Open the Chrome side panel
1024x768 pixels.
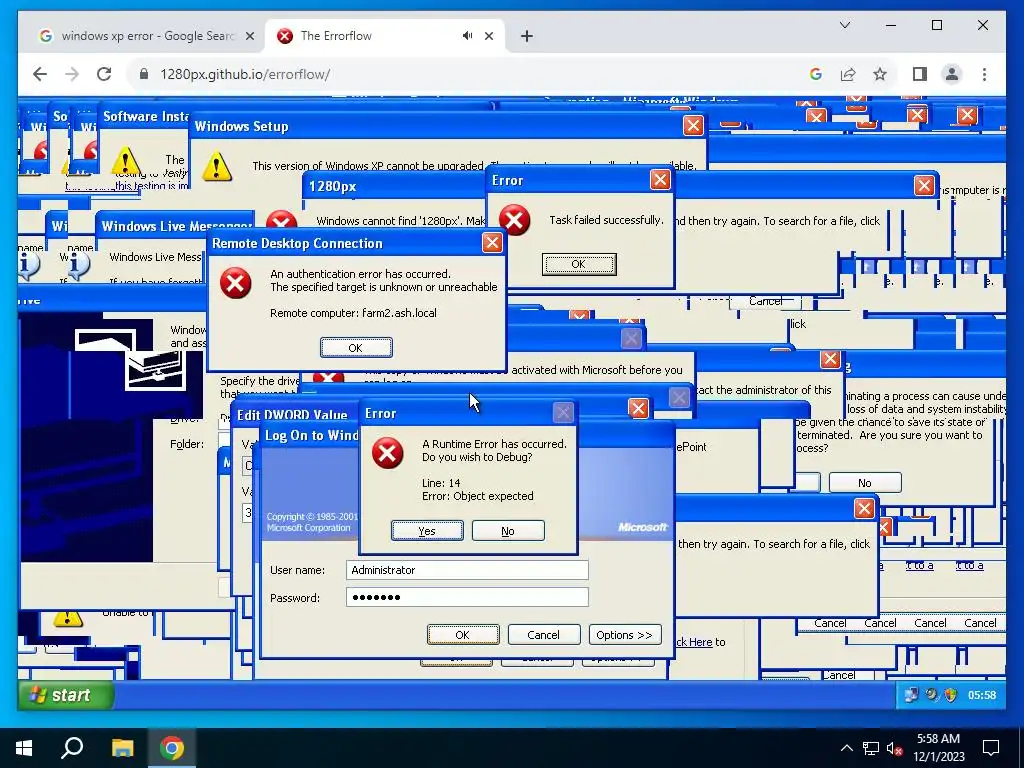920,74
